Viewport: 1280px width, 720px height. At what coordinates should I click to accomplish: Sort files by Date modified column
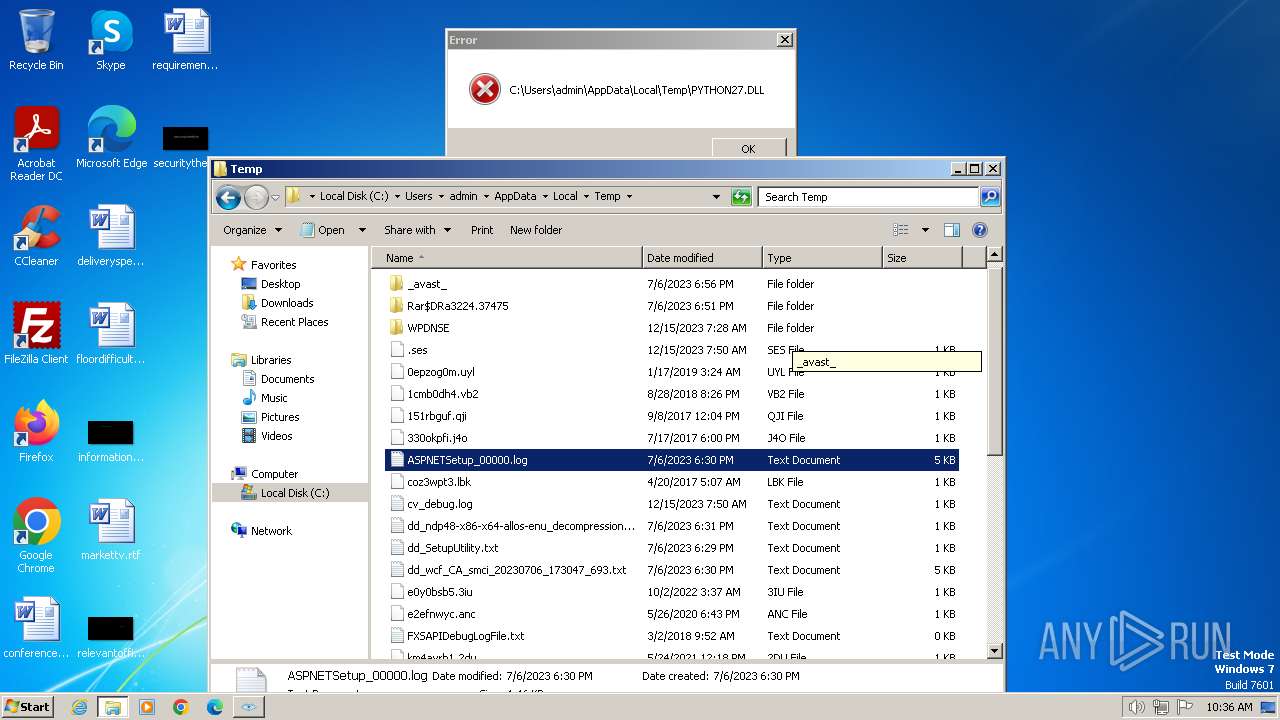tap(702, 258)
